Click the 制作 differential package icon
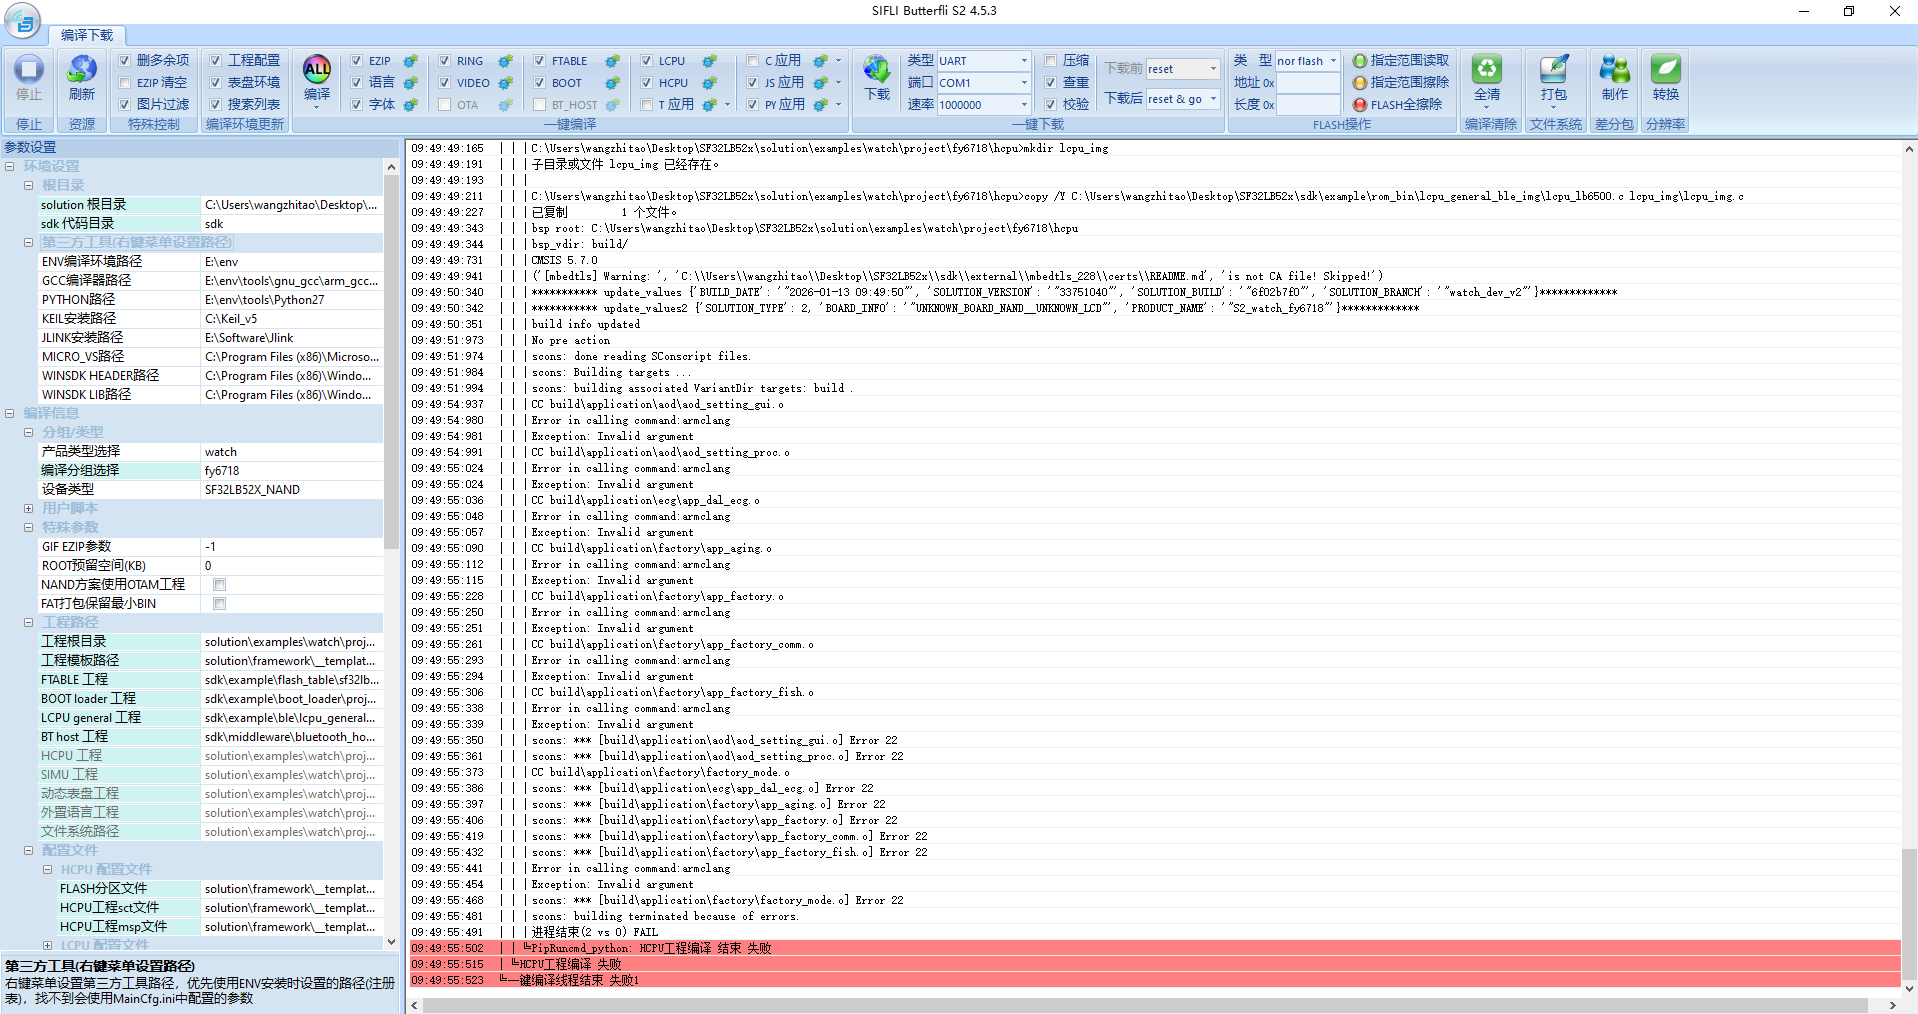 pyautogui.click(x=1614, y=70)
